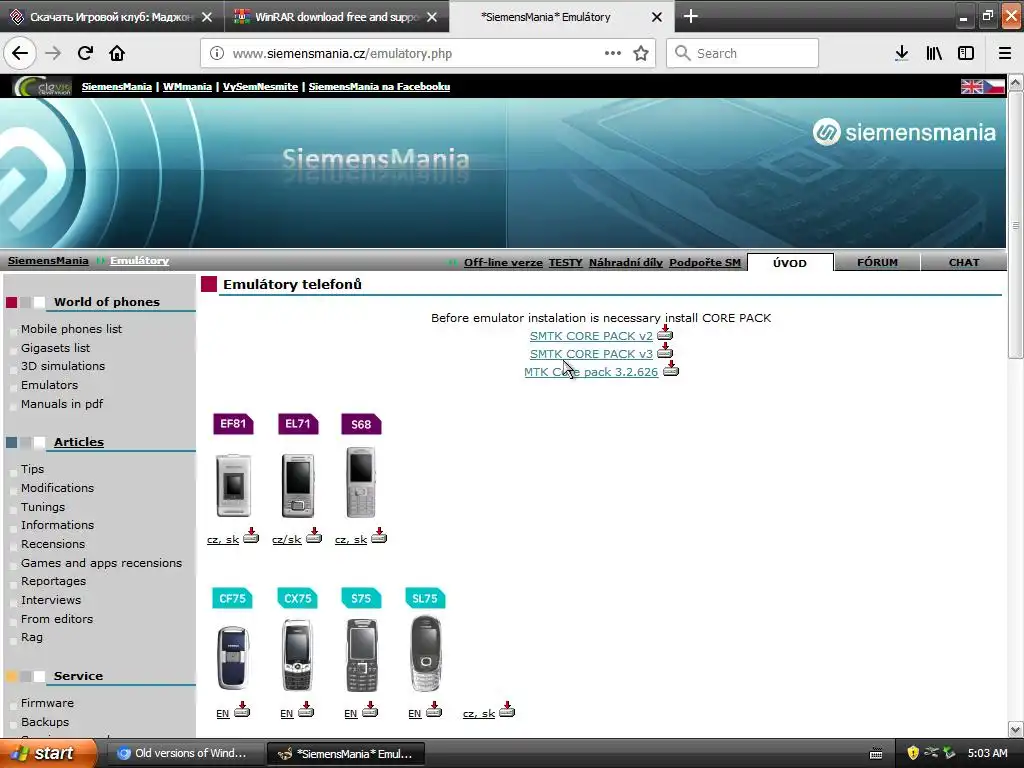The width and height of the screenshot is (1024, 768).
Task: Switch to the Russian Игровой клуб tab
Action: (111, 17)
